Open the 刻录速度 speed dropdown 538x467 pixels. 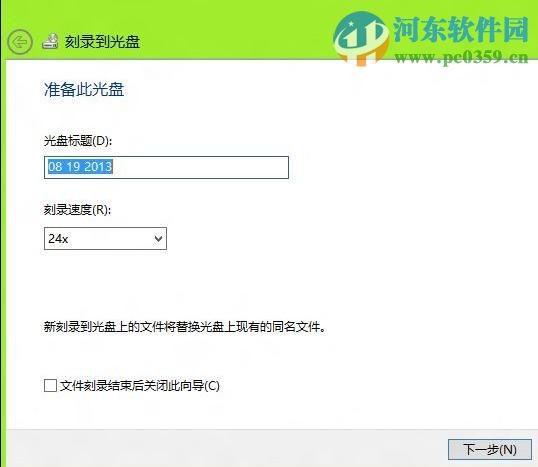pos(105,238)
